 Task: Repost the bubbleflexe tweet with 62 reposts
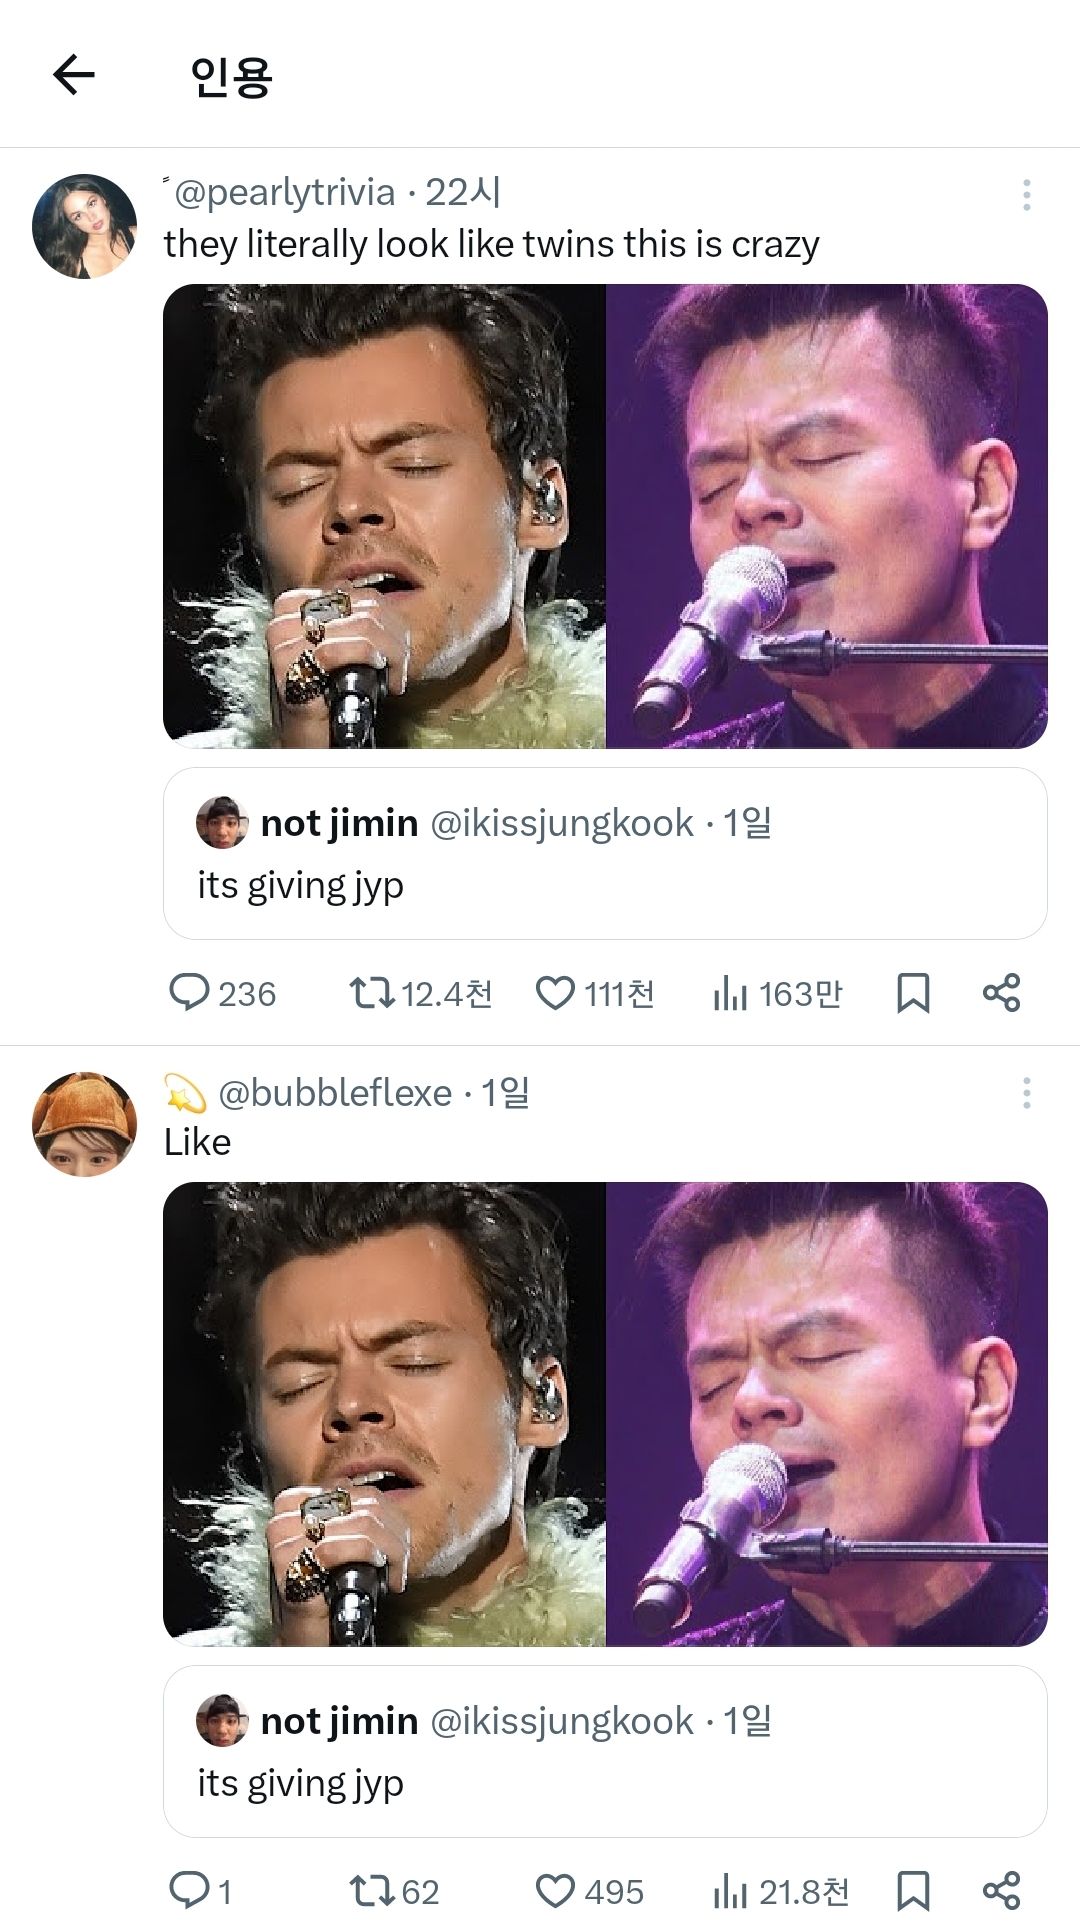394,1891
